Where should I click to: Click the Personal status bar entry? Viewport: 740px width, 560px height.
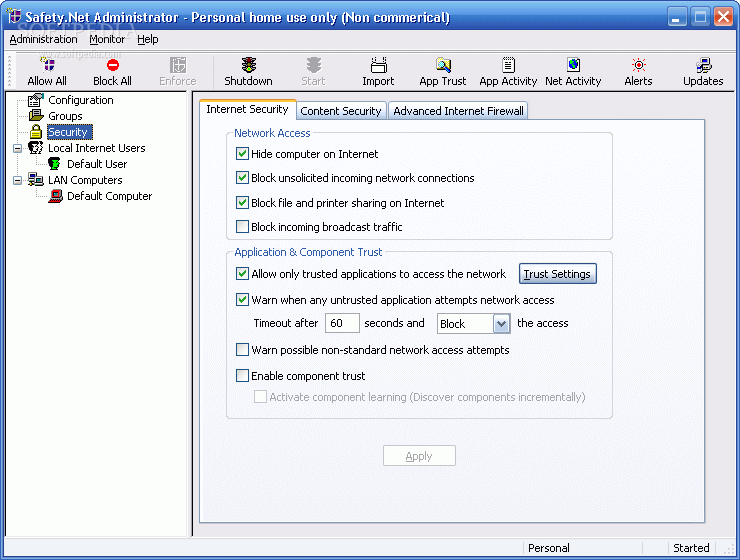(549, 548)
